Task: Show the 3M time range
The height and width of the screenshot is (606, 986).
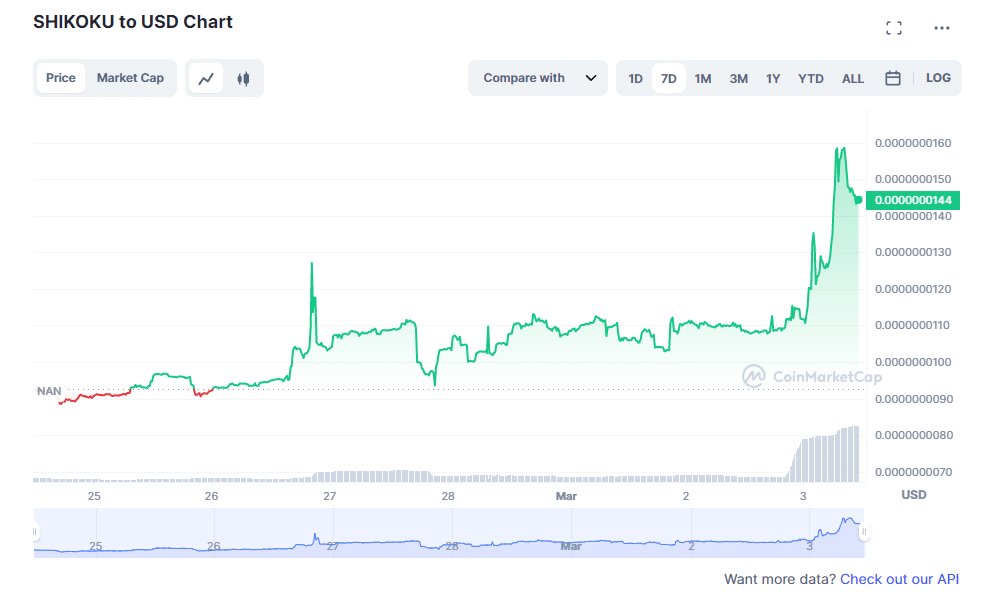Action: [739, 78]
